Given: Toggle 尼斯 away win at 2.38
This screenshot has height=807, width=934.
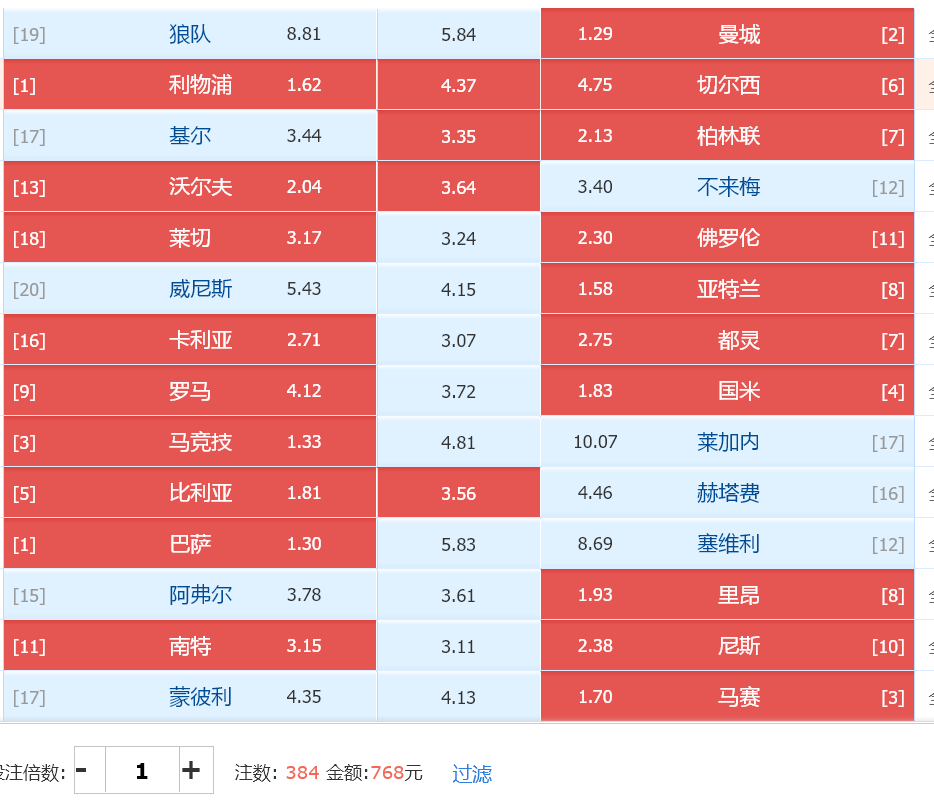Looking at the screenshot, I should (727, 646).
